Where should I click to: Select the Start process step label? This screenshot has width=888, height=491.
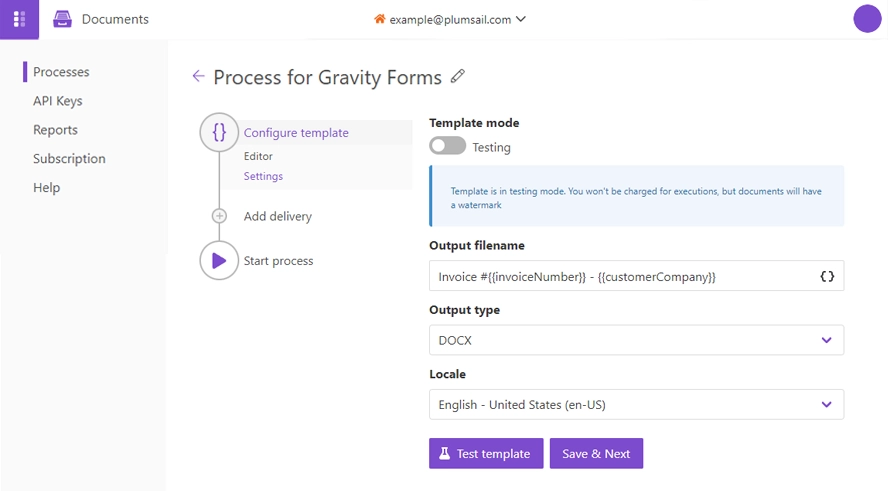tap(279, 261)
